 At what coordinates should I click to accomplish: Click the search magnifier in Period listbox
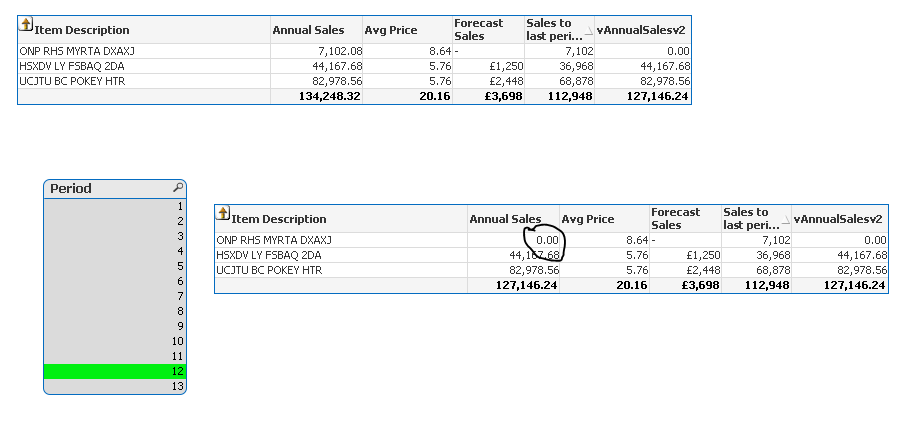178,188
